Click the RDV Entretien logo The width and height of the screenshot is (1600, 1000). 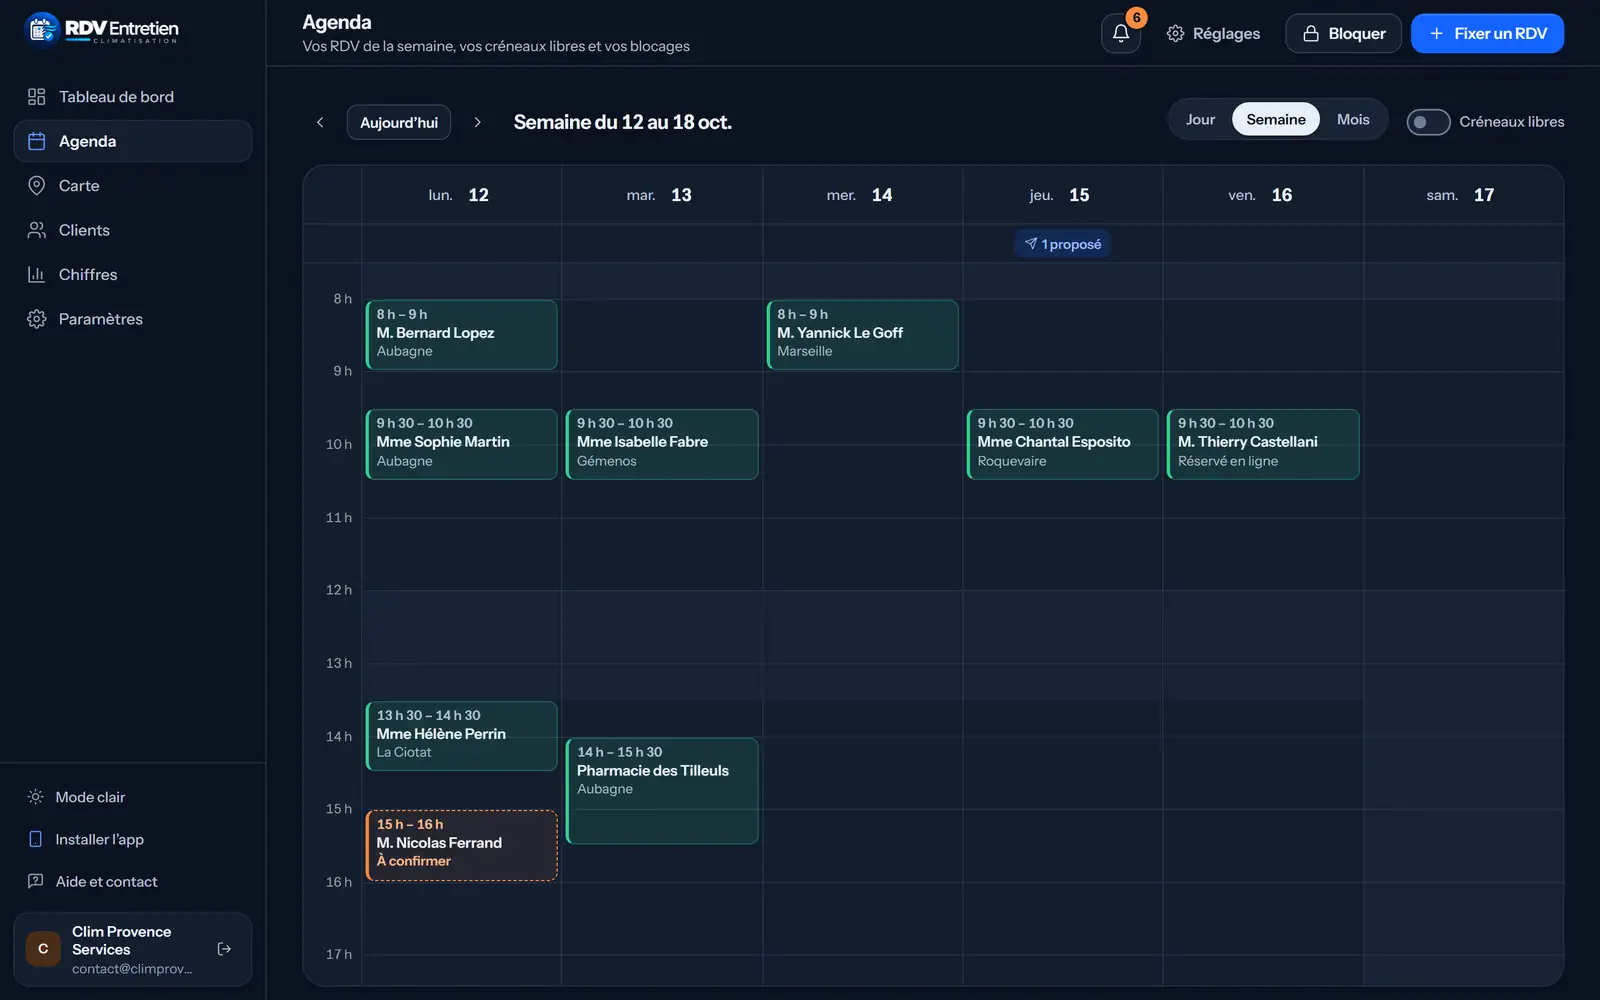[x=101, y=29]
